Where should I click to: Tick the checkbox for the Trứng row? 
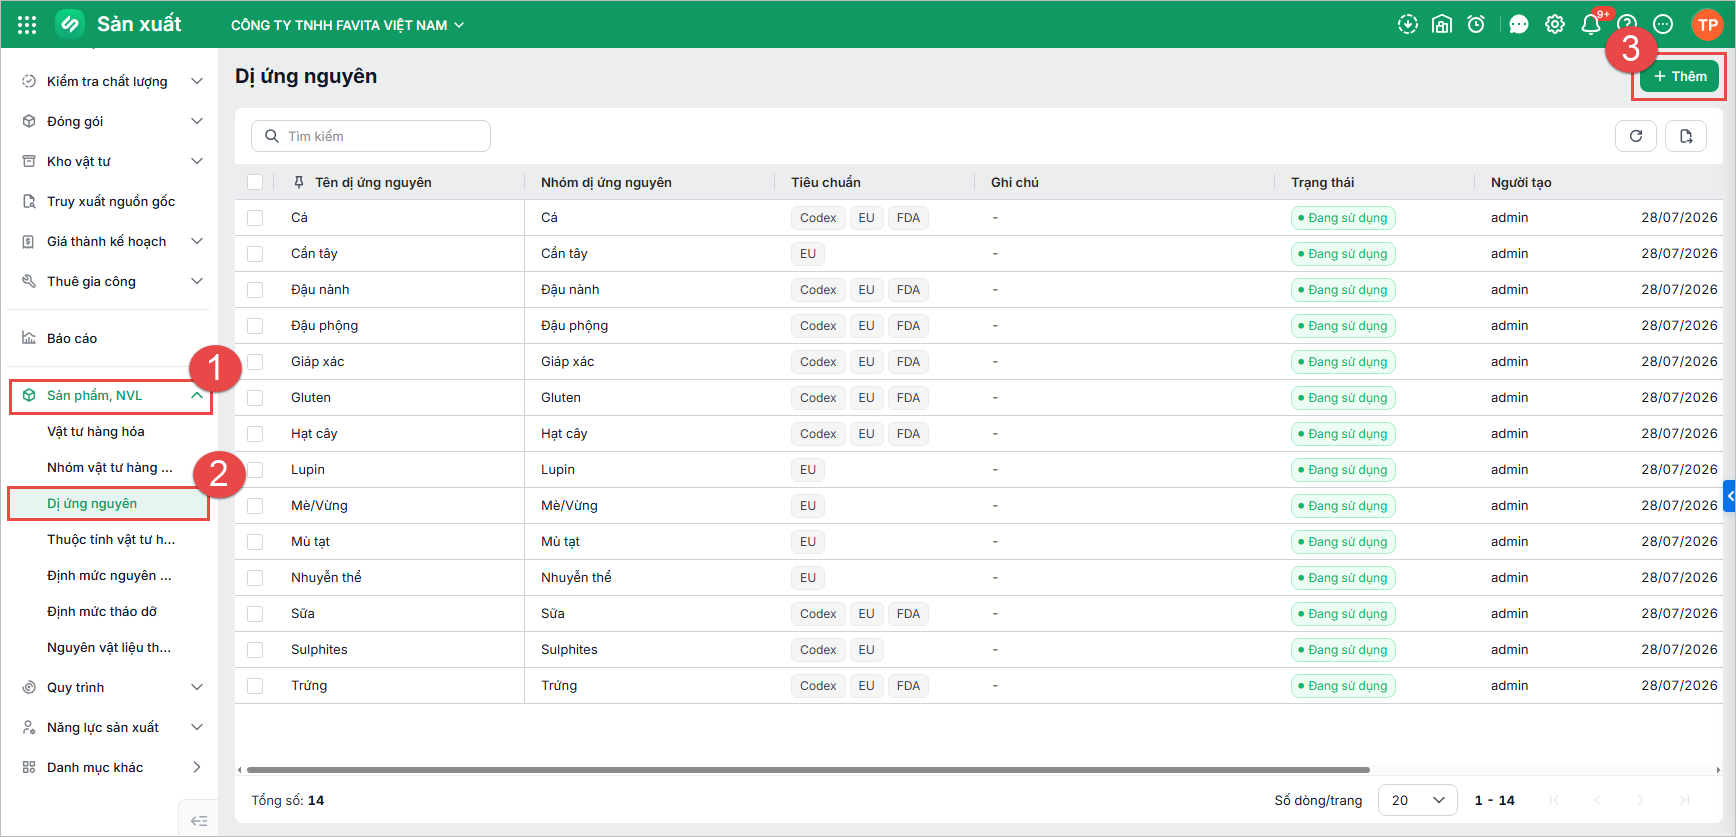pos(255,686)
